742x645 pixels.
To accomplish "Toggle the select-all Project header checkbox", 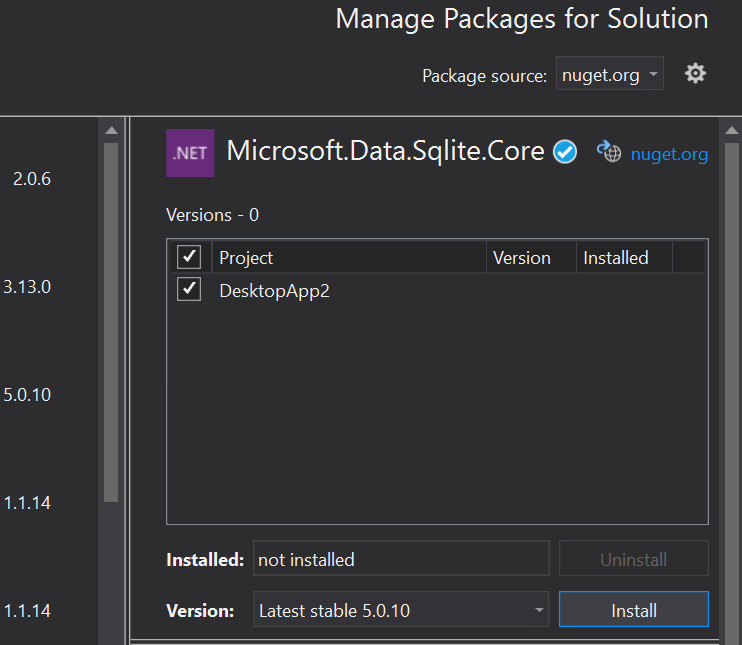I will pyautogui.click(x=189, y=257).
